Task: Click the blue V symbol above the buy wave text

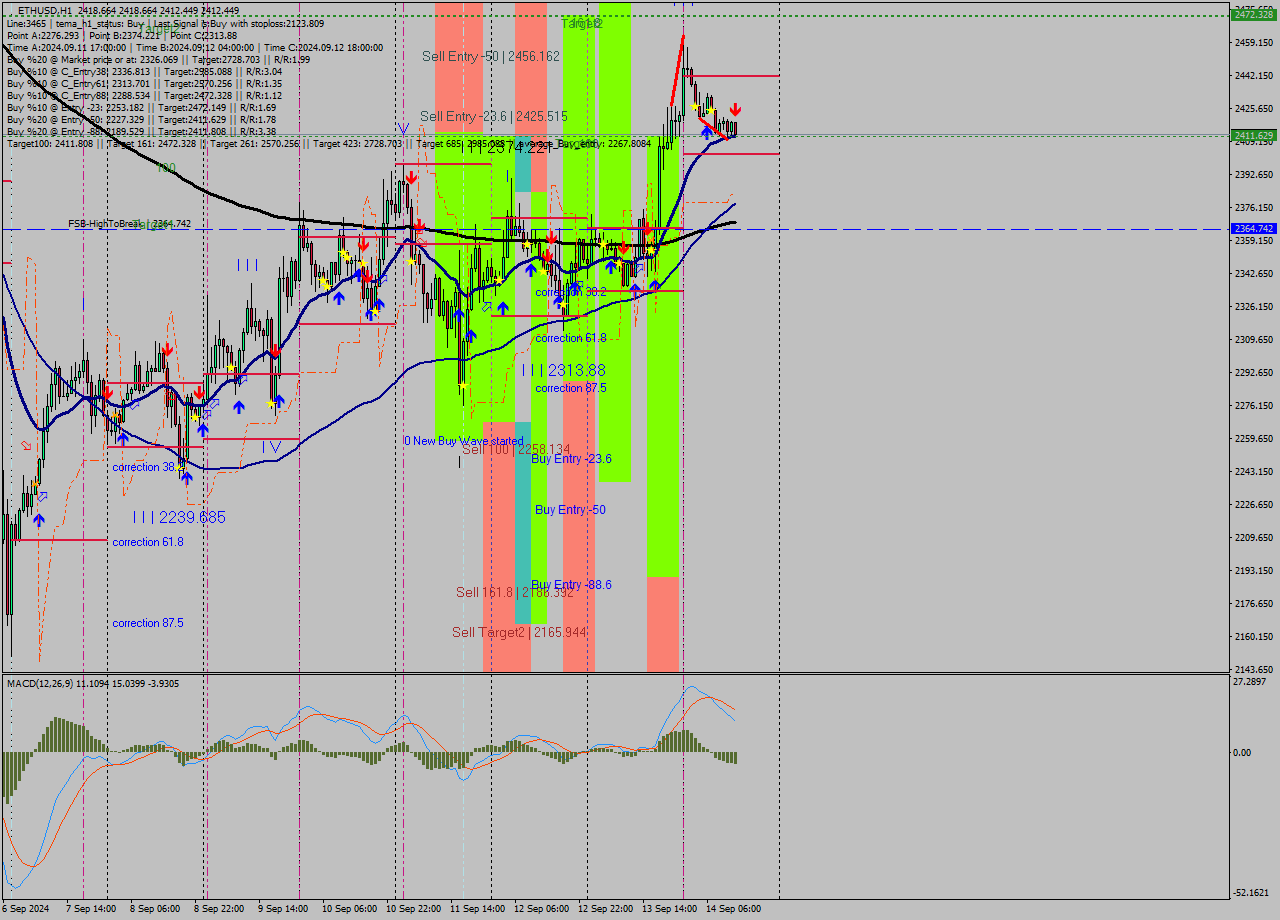Action: tap(403, 129)
